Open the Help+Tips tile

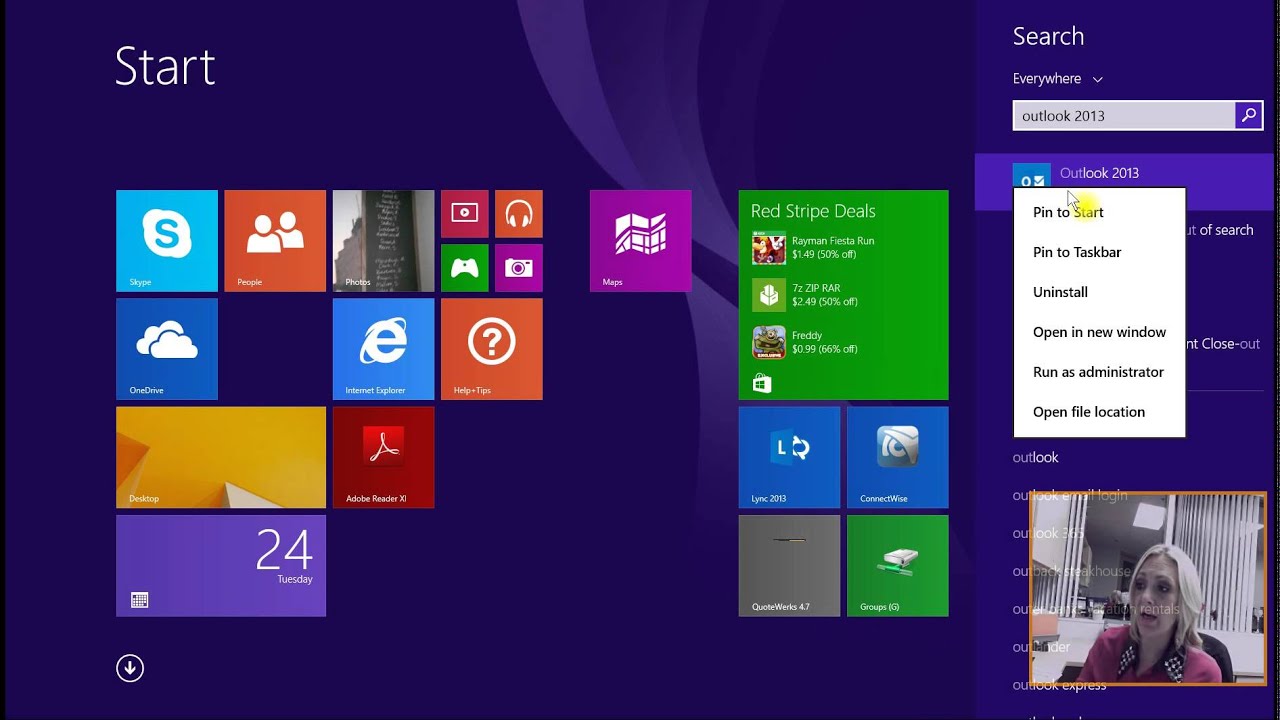491,349
